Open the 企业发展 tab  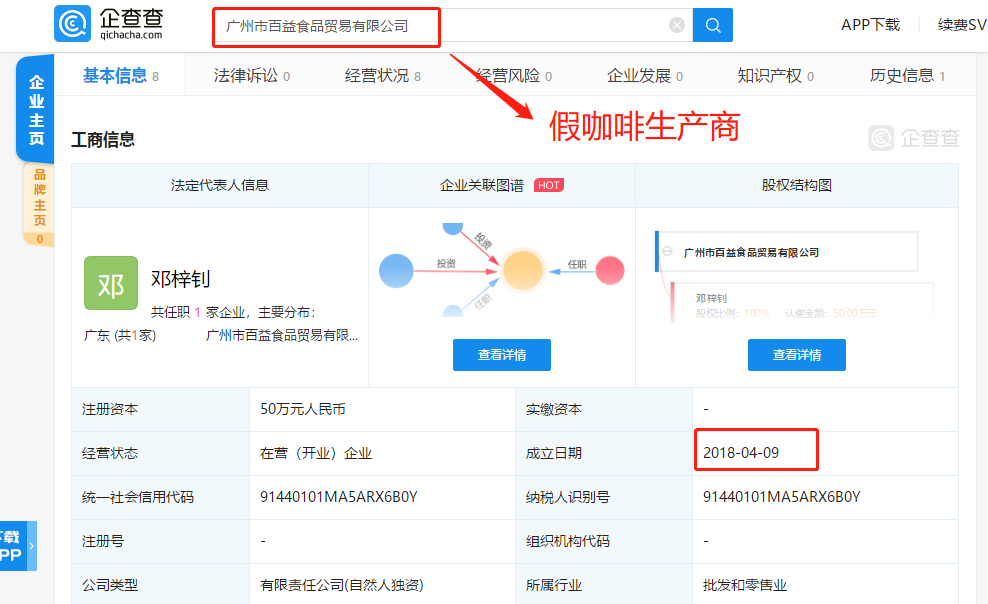pyautogui.click(x=645, y=76)
